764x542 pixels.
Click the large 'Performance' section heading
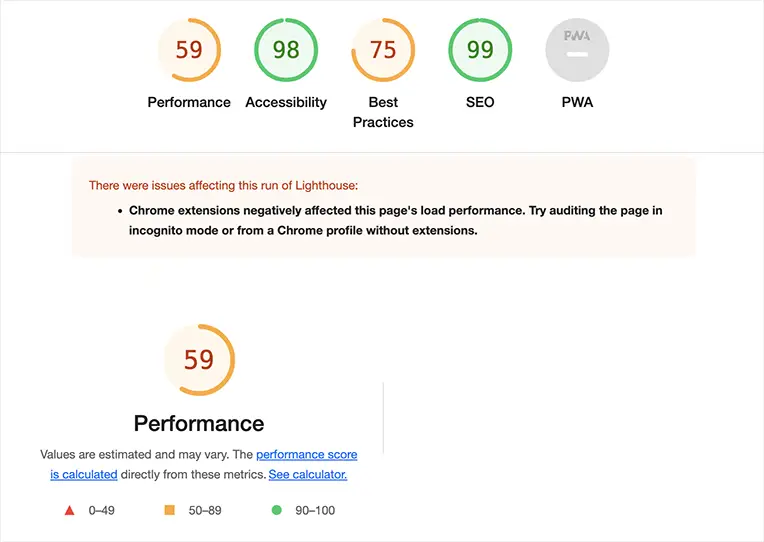pos(199,423)
